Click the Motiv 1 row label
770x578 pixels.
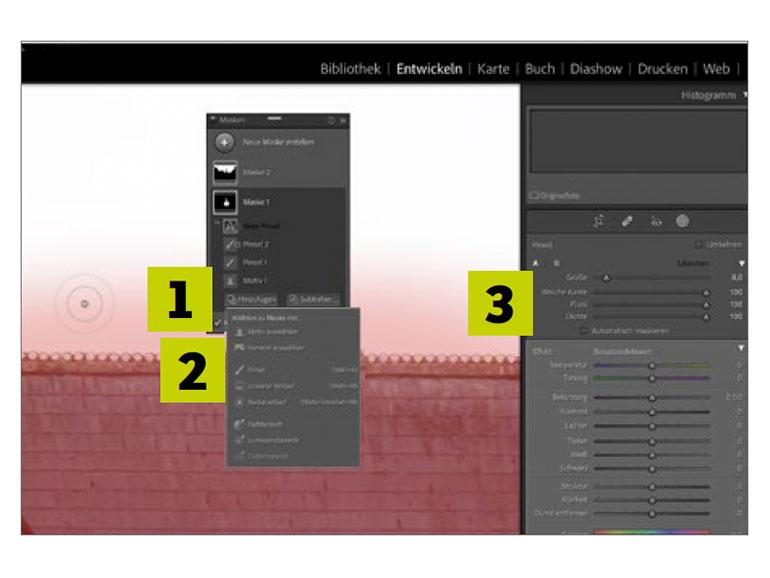click(255, 280)
